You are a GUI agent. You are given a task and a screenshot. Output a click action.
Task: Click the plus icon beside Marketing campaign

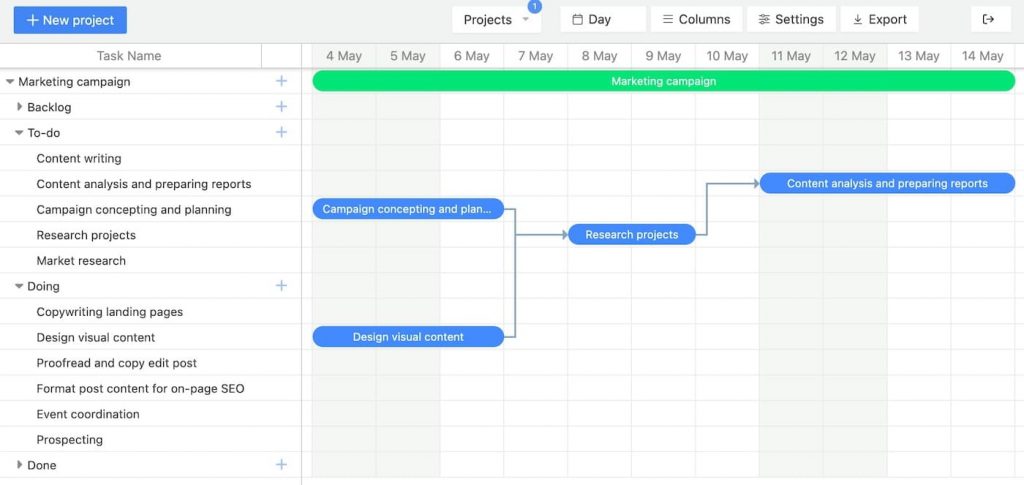281,81
